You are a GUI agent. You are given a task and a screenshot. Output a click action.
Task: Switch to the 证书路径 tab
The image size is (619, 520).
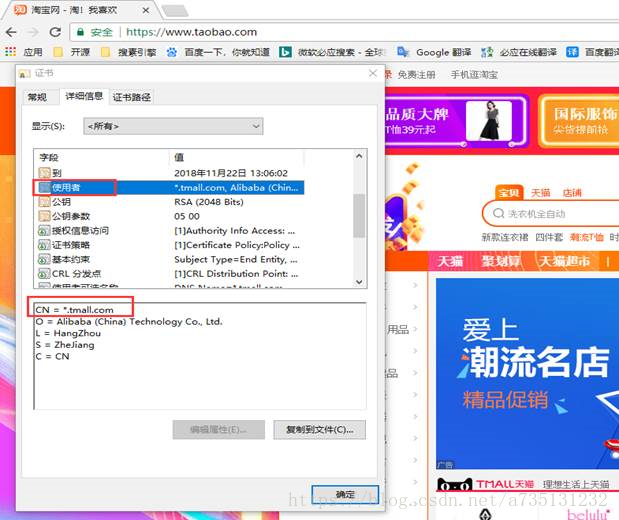click(x=132, y=97)
